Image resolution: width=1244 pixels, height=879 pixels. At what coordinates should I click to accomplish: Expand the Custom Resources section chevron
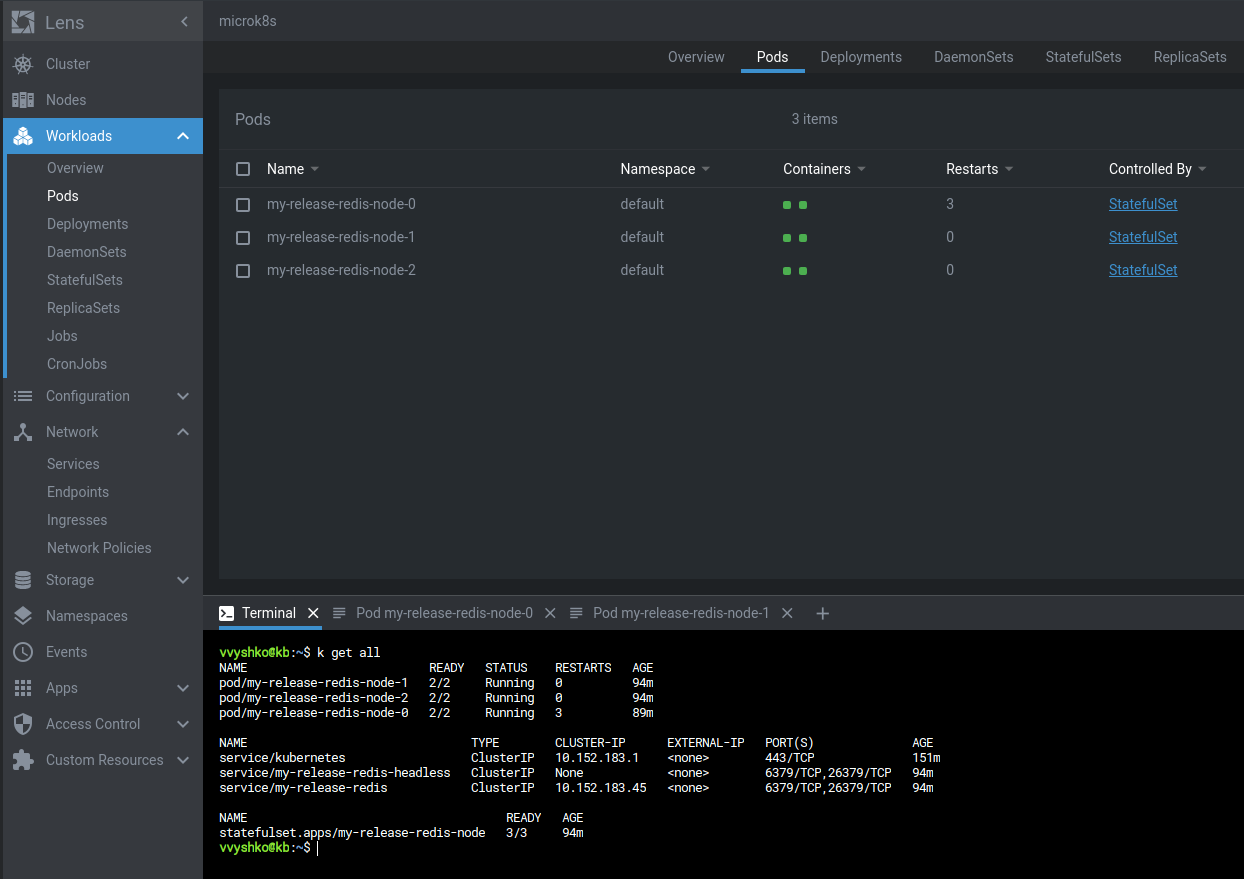183,760
